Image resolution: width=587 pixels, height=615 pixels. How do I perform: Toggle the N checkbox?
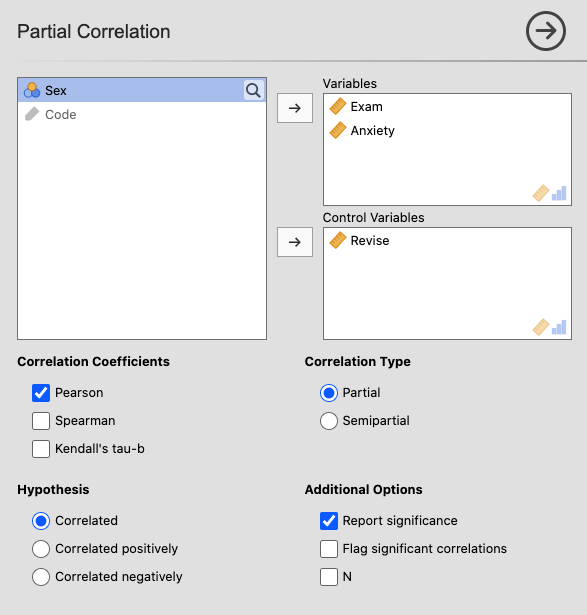coord(329,577)
